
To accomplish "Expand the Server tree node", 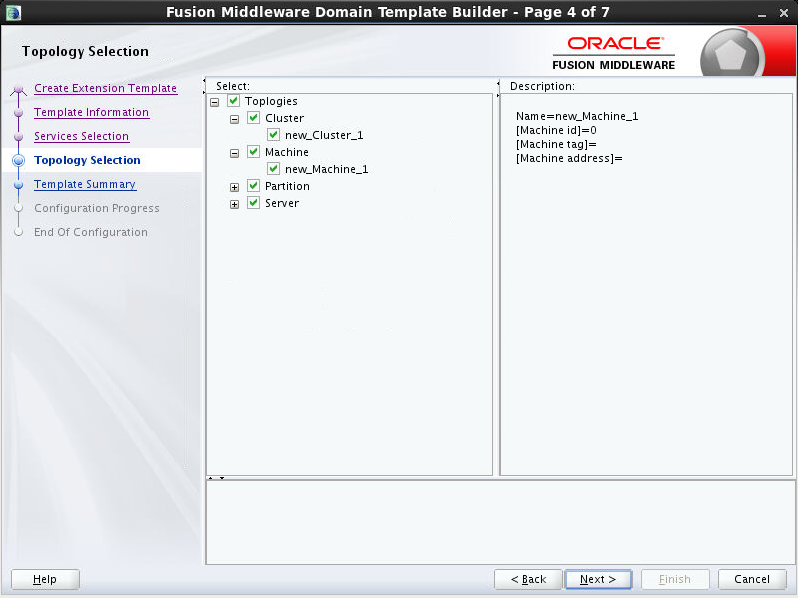I will [x=234, y=205].
